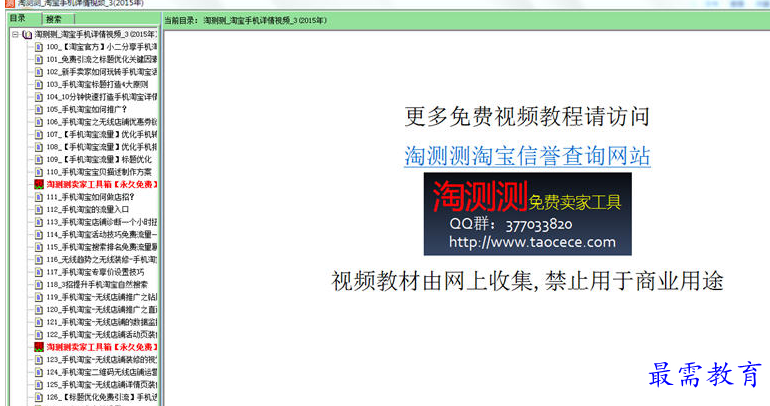Click the page icon beside item 125_手机淘宝-无线店铺详情页
Viewport: 770px width, 406px height.
click(39, 385)
